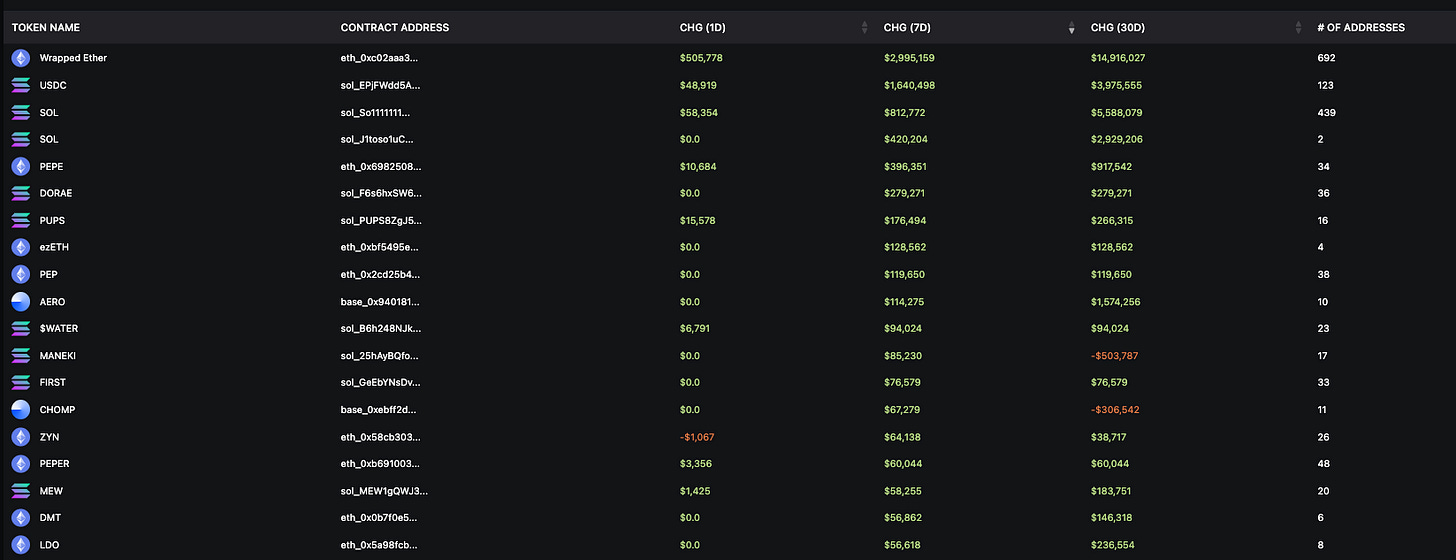Click the 30D change value $5,588,079
Screen dimensions: 1456x560
tap(1116, 112)
